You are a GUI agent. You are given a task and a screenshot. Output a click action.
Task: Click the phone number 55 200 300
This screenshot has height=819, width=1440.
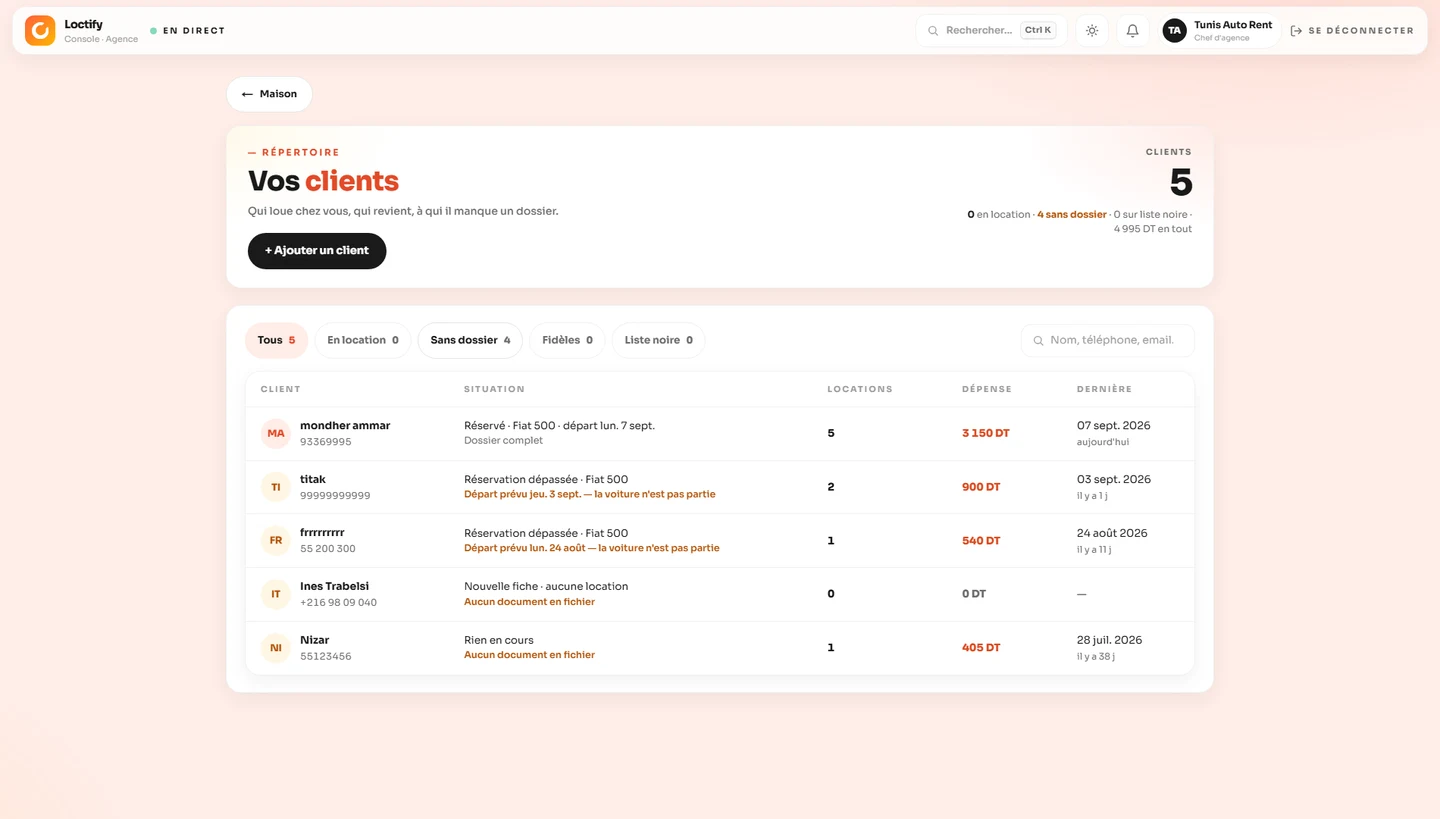tap(328, 549)
